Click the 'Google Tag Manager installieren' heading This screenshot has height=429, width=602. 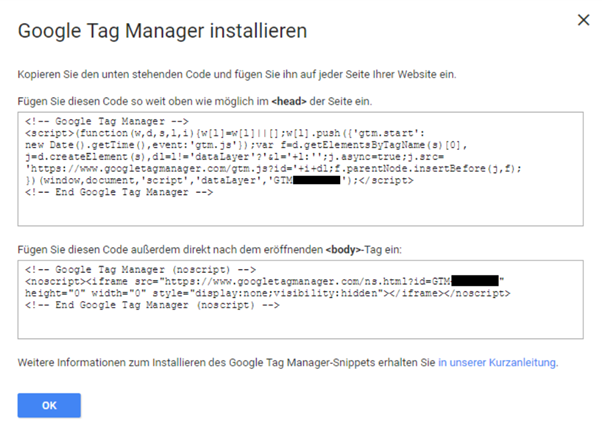tap(162, 31)
